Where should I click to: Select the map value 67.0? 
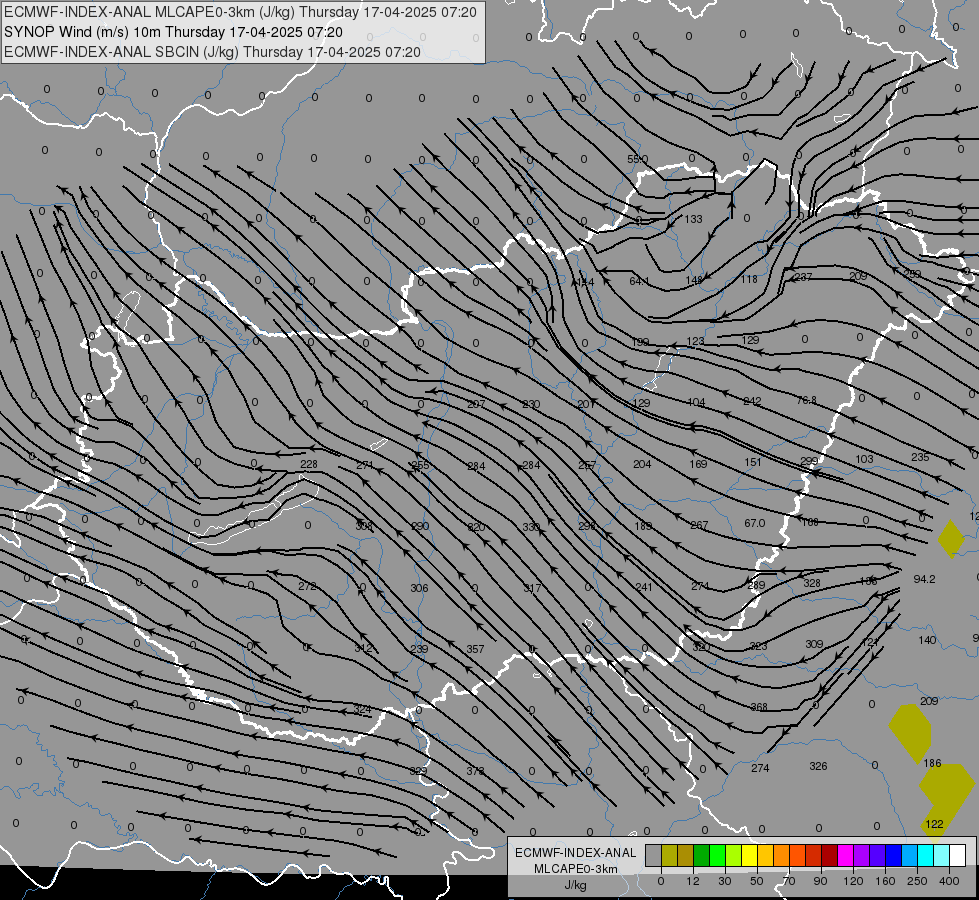pos(754,523)
